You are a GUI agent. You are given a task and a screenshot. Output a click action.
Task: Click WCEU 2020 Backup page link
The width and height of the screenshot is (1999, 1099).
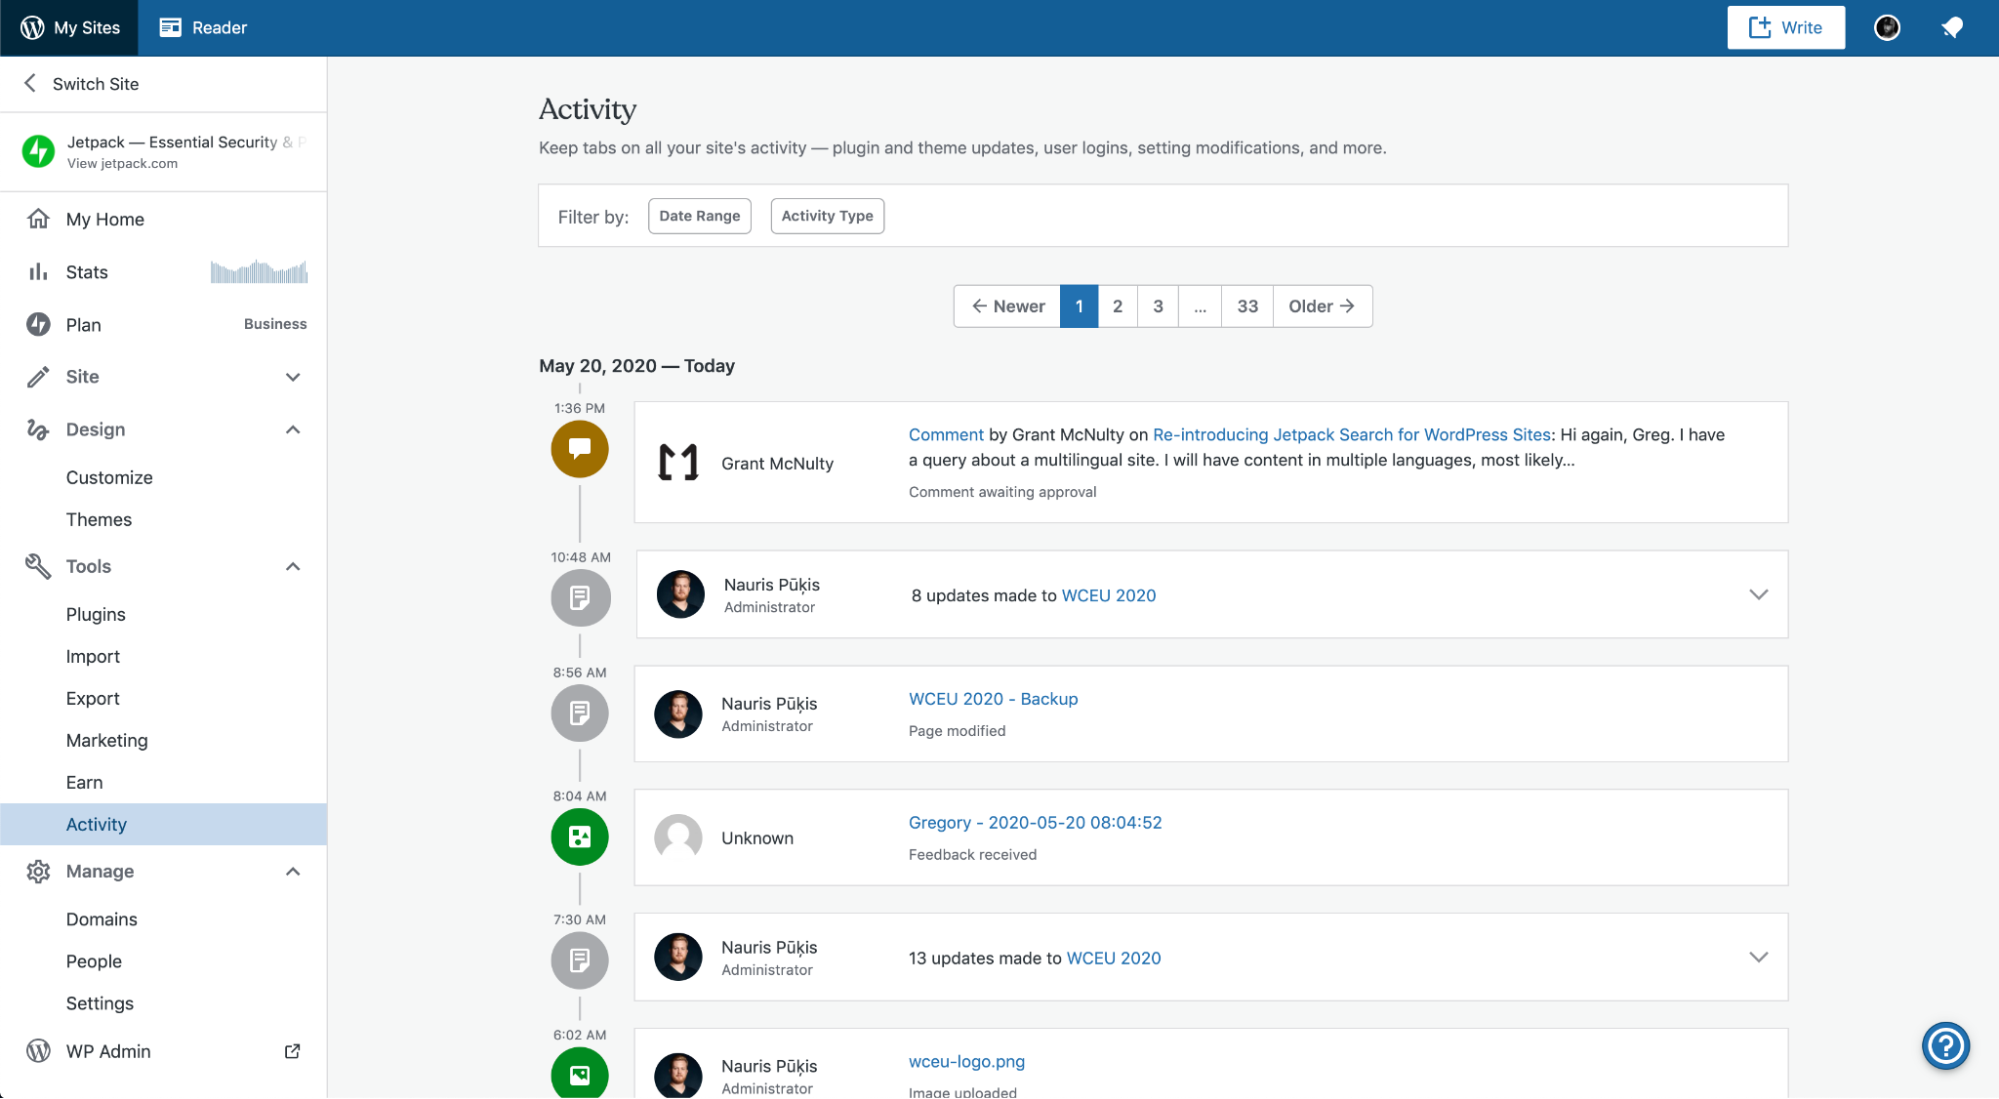click(993, 698)
